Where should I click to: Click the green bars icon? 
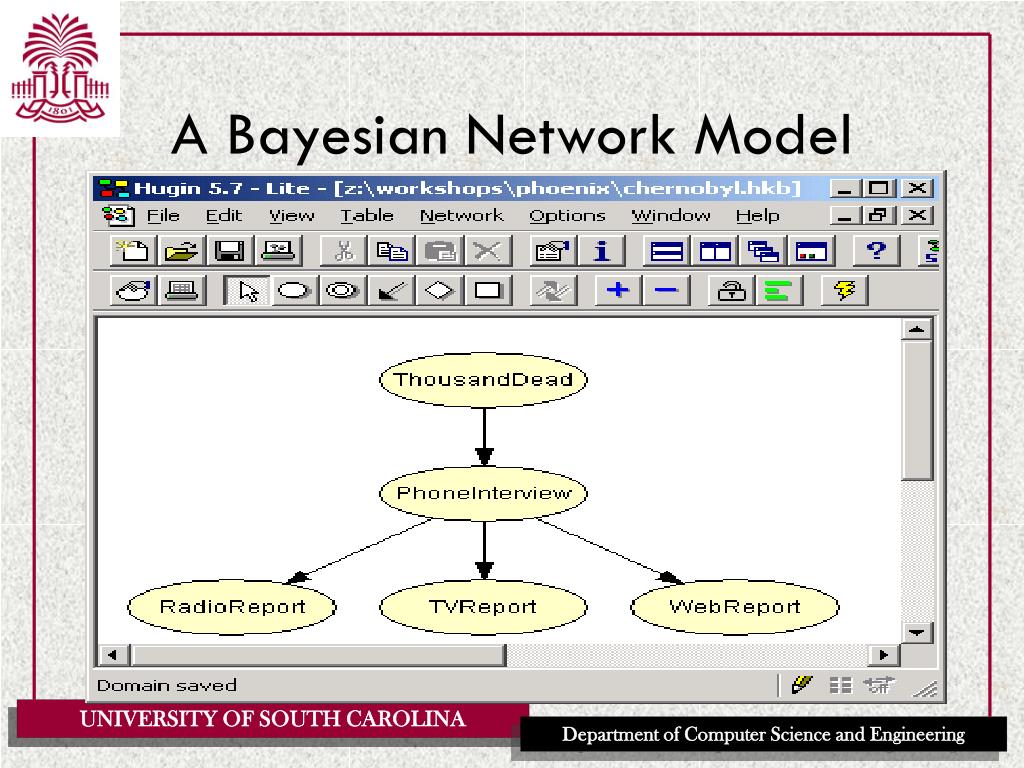point(778,291)
